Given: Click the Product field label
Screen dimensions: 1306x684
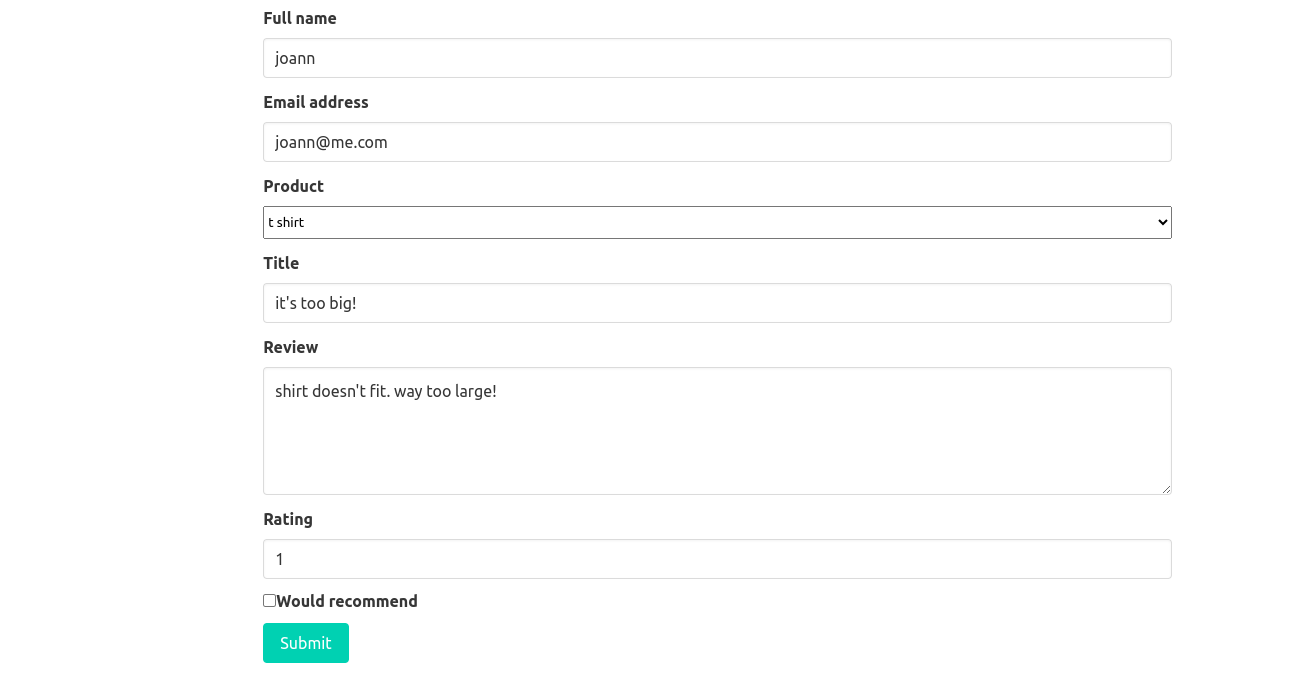Looking at the screenshot, I should click(x=293, y=186).
